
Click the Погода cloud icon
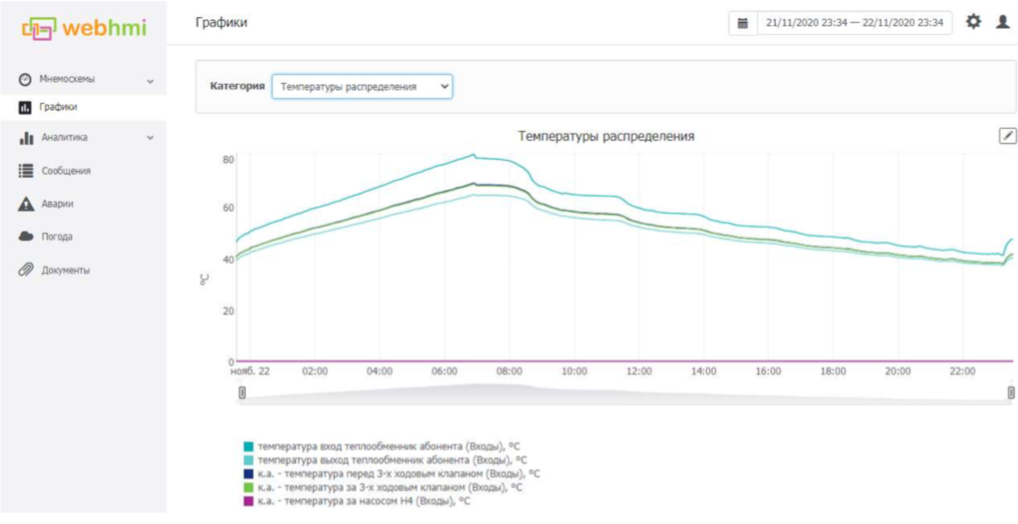tap(26, 236)
